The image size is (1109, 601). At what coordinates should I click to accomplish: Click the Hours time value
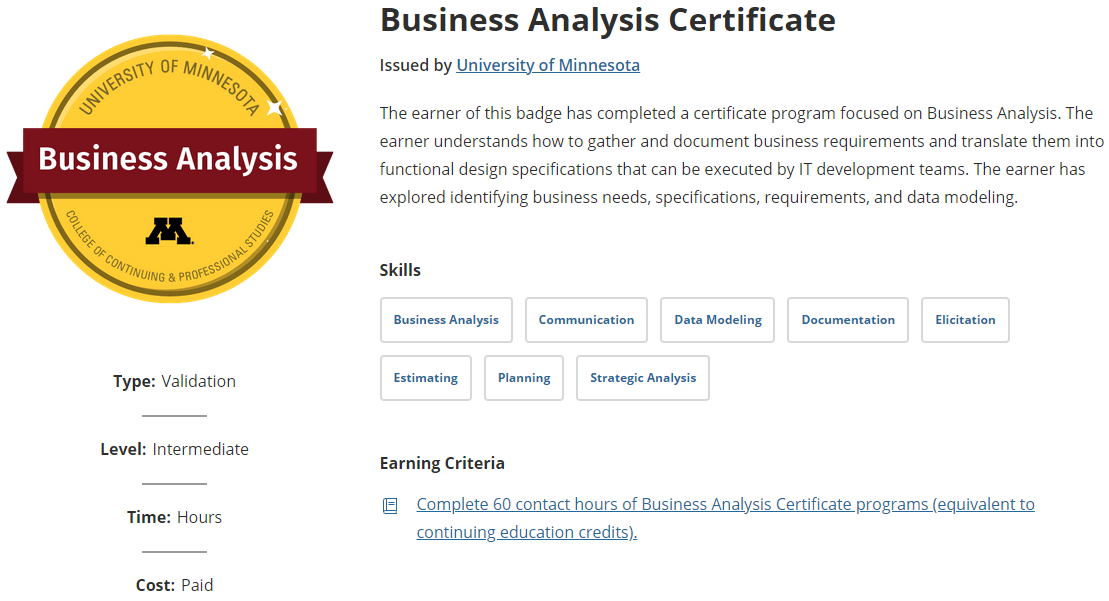(x=199, y=517)
